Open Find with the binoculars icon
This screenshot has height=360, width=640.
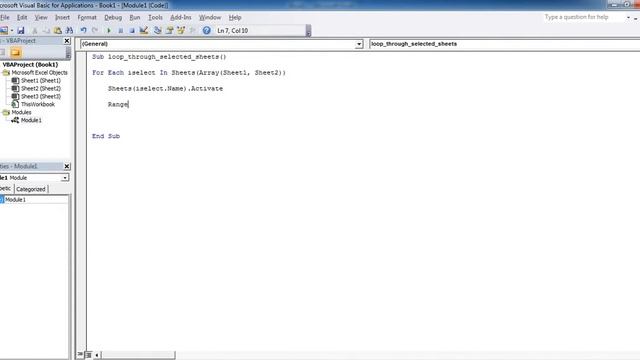69,31
